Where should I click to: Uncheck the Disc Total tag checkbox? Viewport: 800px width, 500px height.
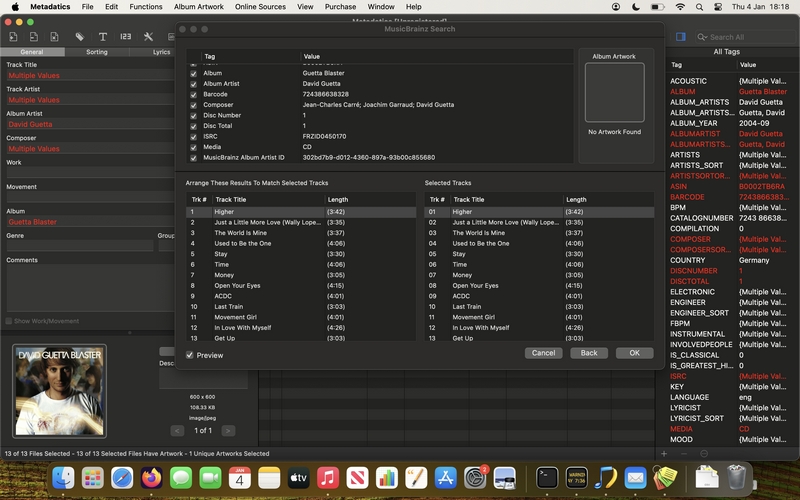pos(193,127)
